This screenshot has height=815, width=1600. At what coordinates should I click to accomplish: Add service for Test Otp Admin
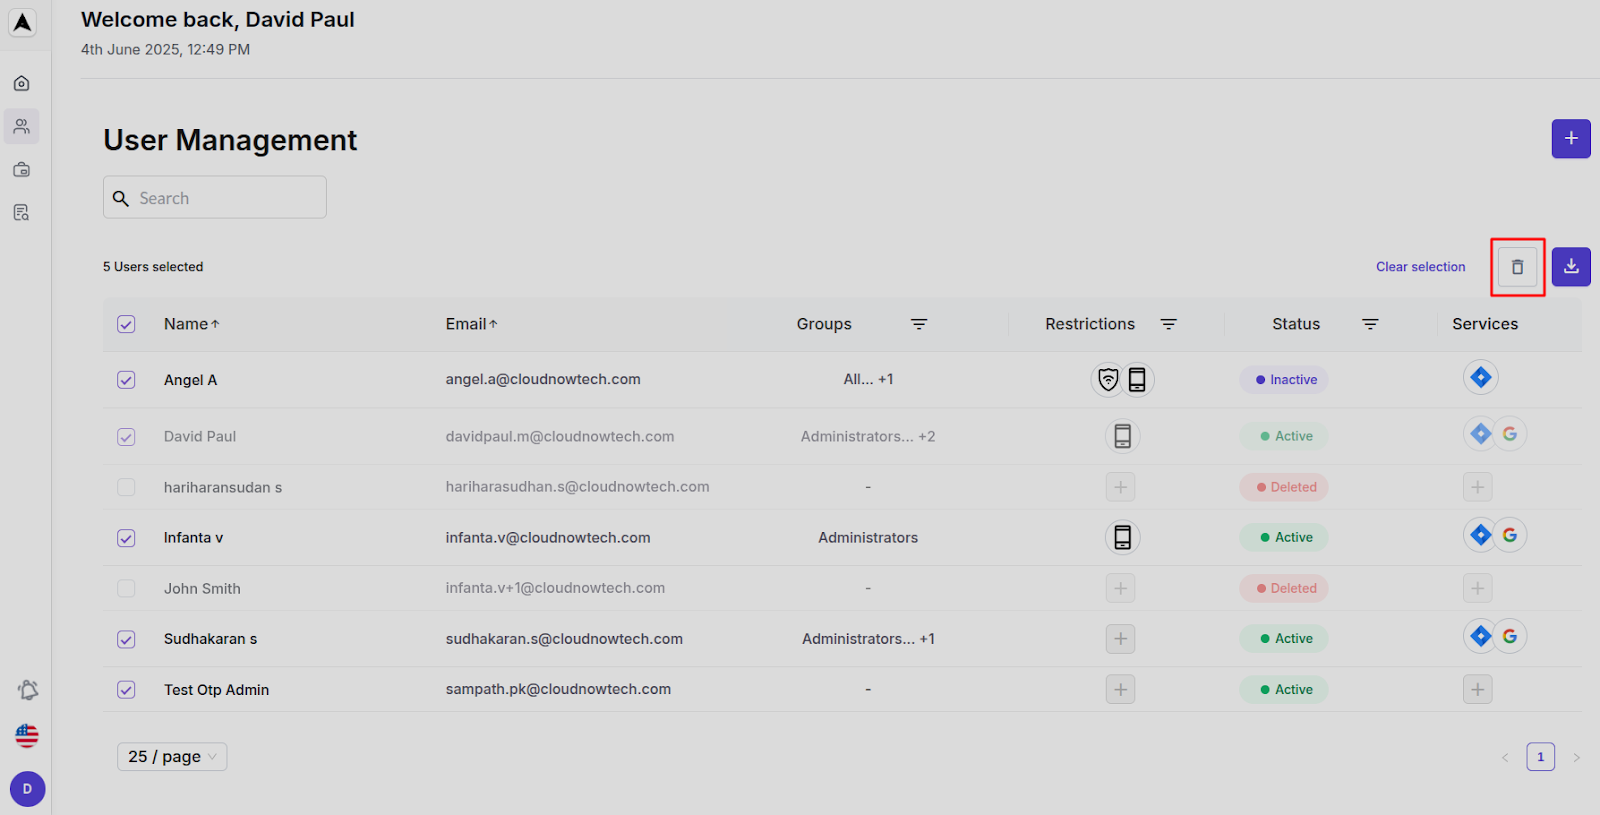pyautogui.click(x=1477, y=690)
